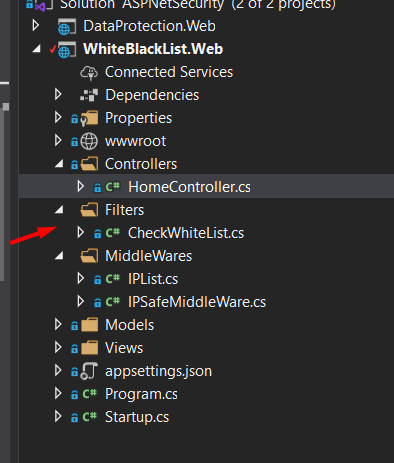Expand the DataProtection.Web project node
Image resolution: width=394 pixels, height=463 pixels.
pos(36,25)
